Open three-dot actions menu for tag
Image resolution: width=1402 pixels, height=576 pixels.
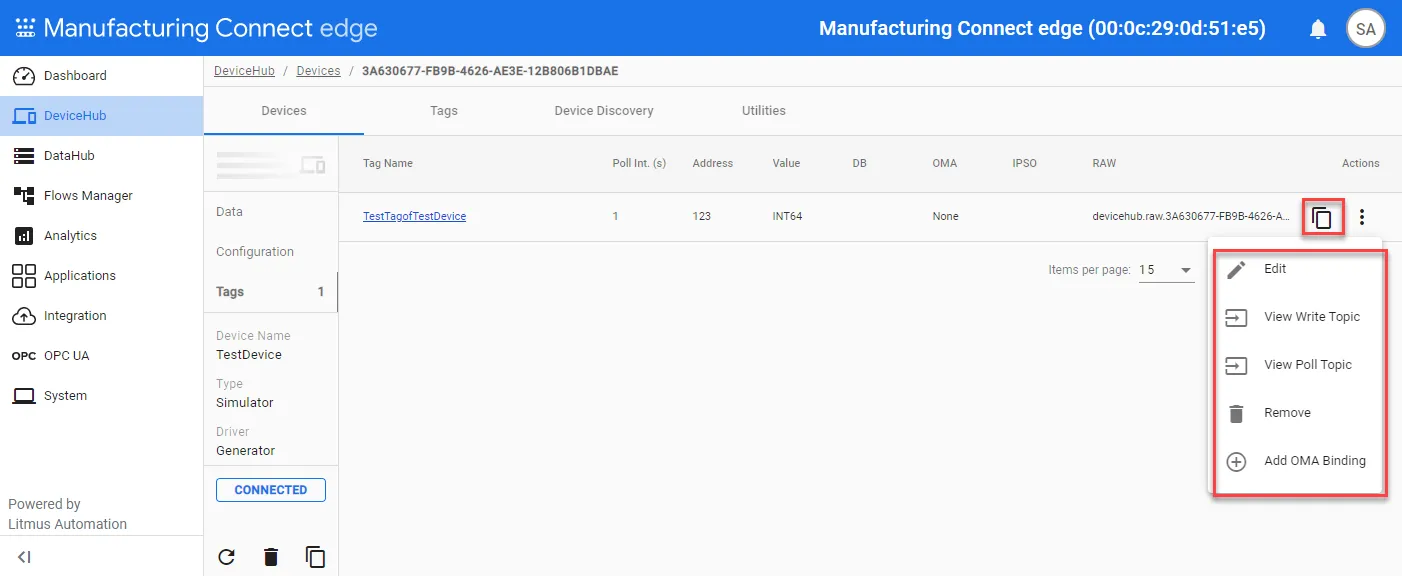pyautogui.click(x=1362, y=217)
